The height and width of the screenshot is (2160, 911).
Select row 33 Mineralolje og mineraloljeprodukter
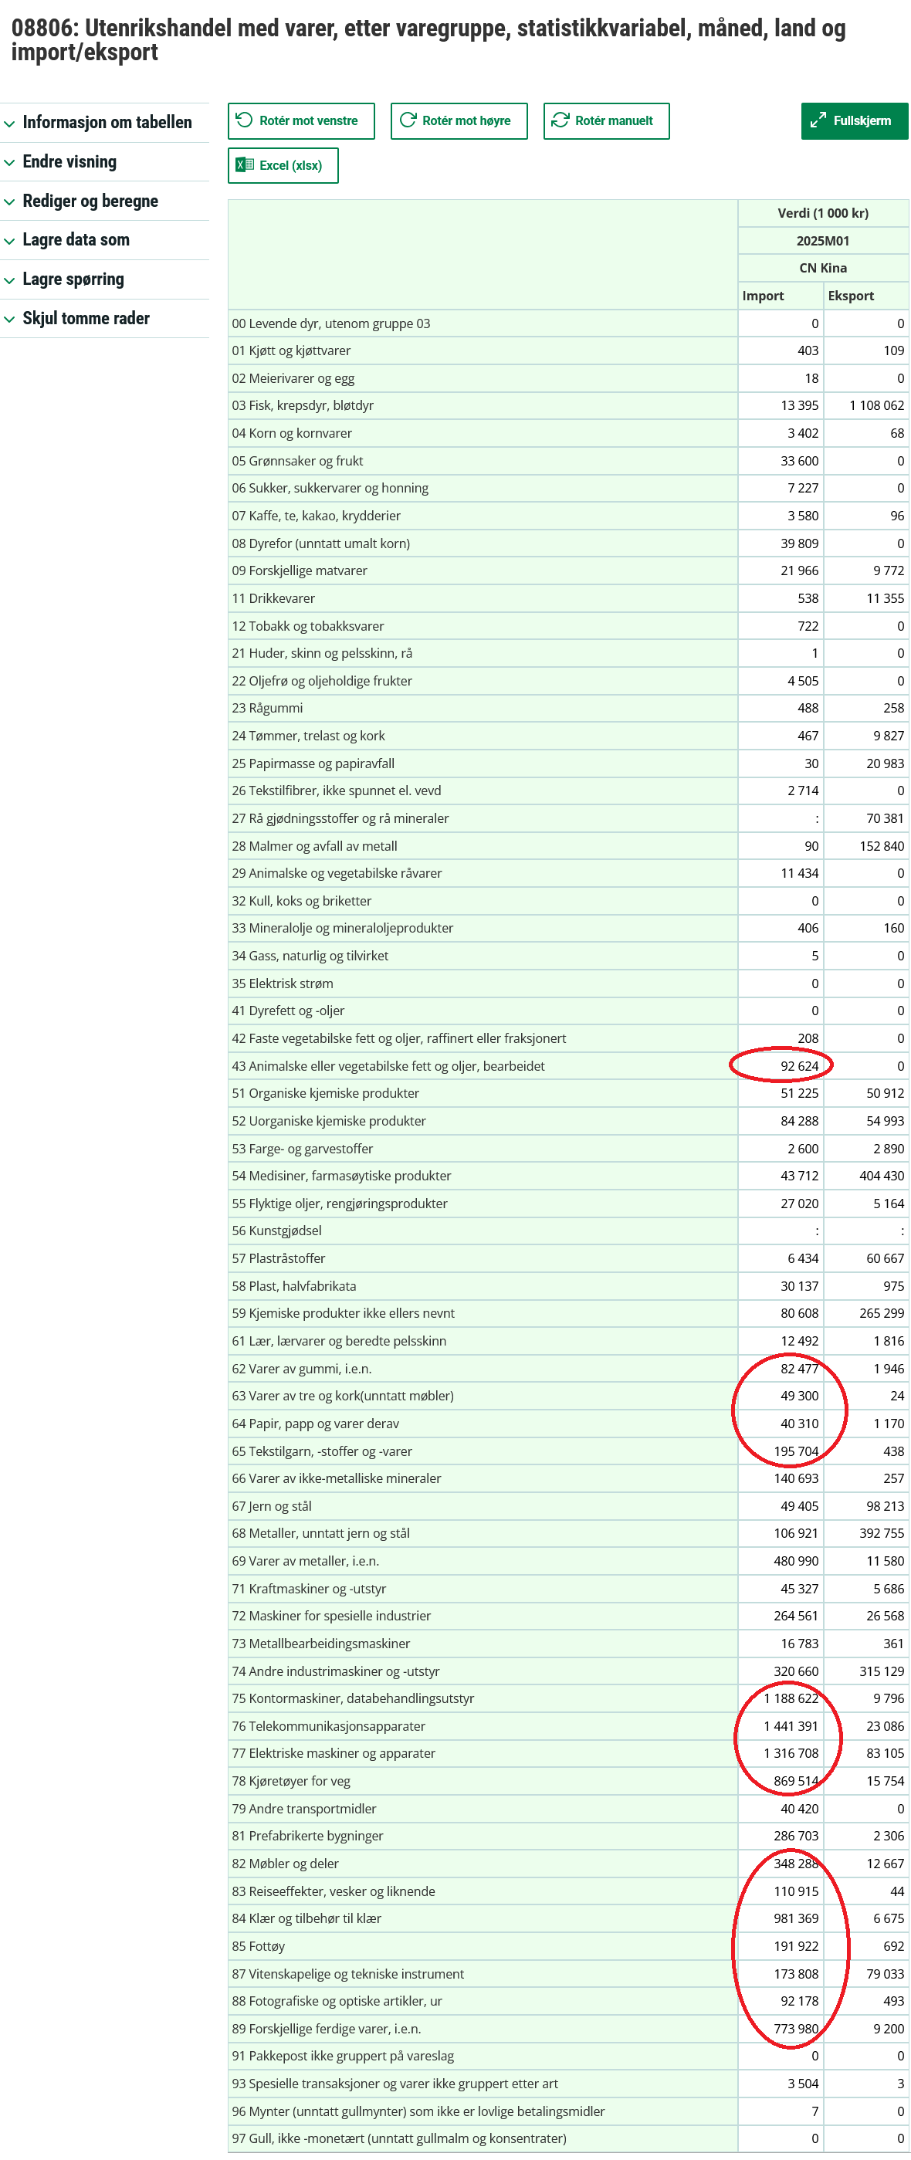483,928
